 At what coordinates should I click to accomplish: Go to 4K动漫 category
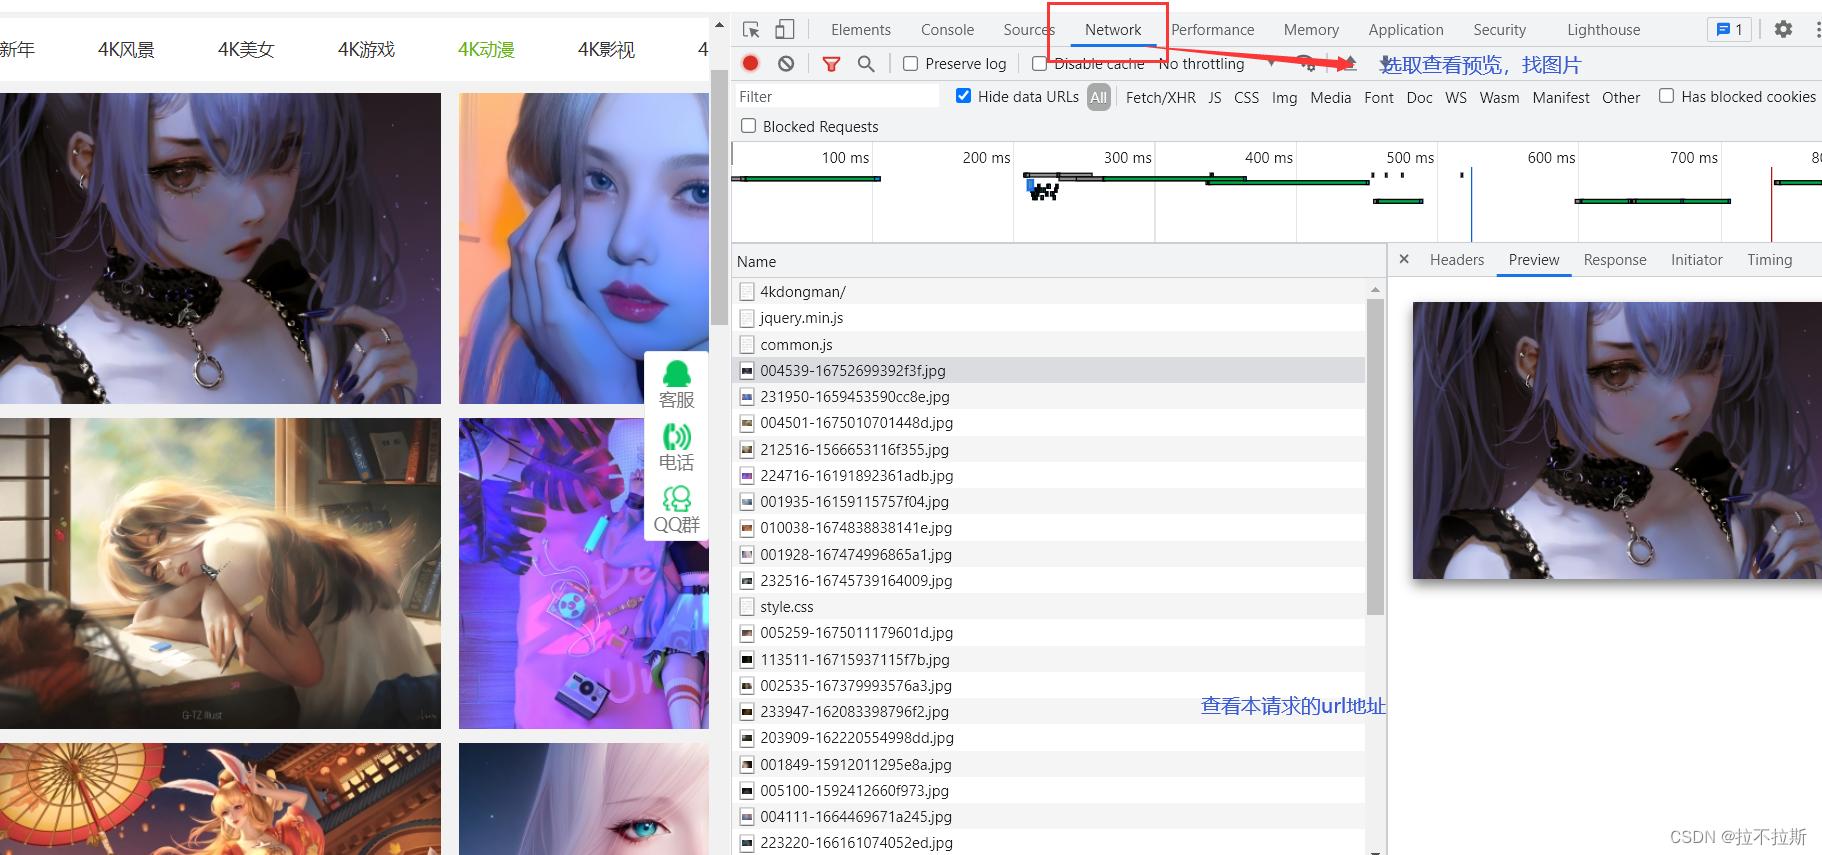pos(486,49)
